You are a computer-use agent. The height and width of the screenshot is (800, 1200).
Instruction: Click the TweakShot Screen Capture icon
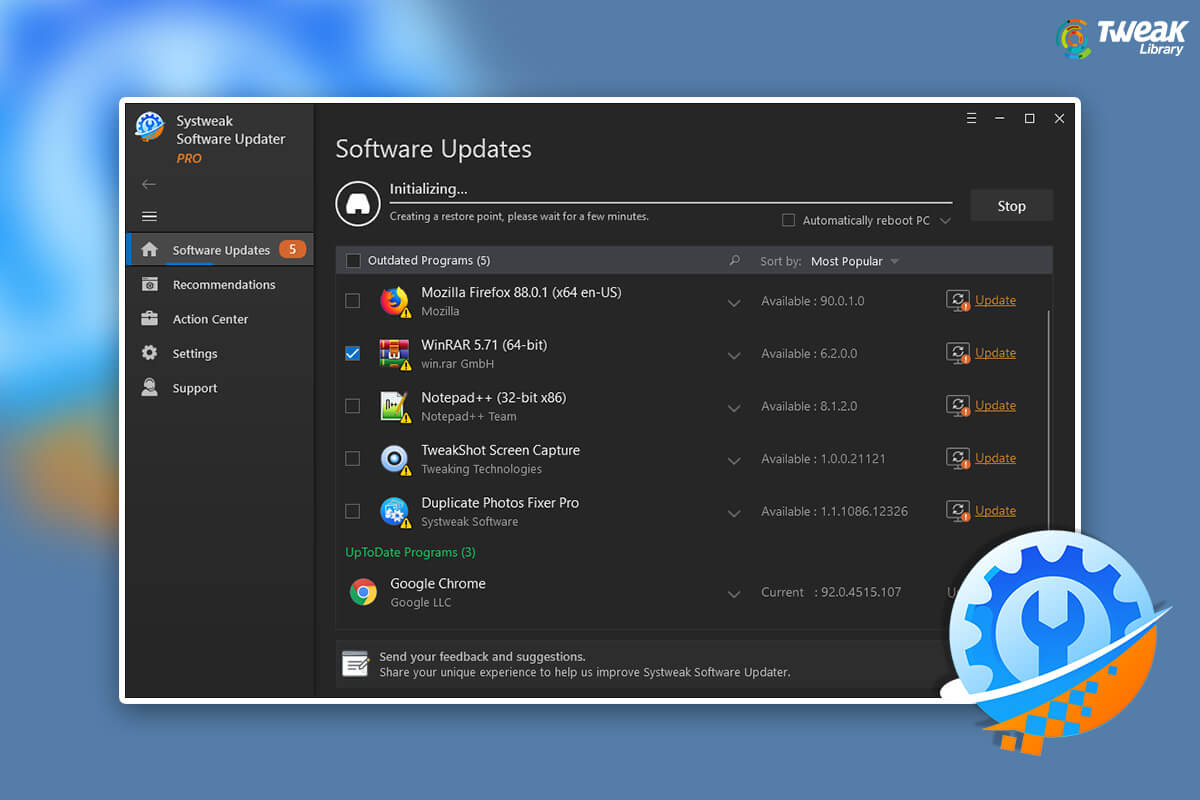click(x=393, y=458)
